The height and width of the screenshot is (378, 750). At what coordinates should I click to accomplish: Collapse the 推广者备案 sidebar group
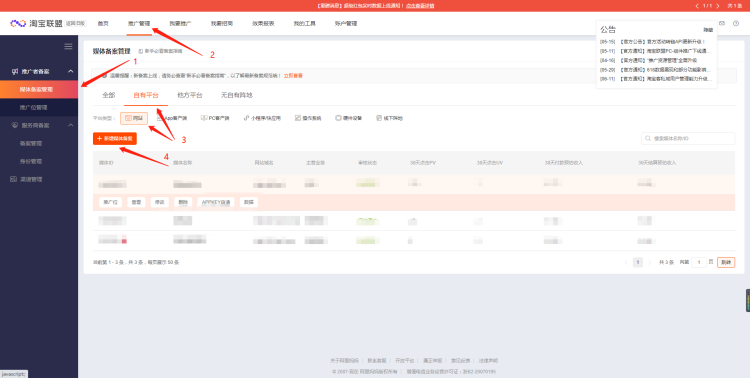click(x=71, y=71)
